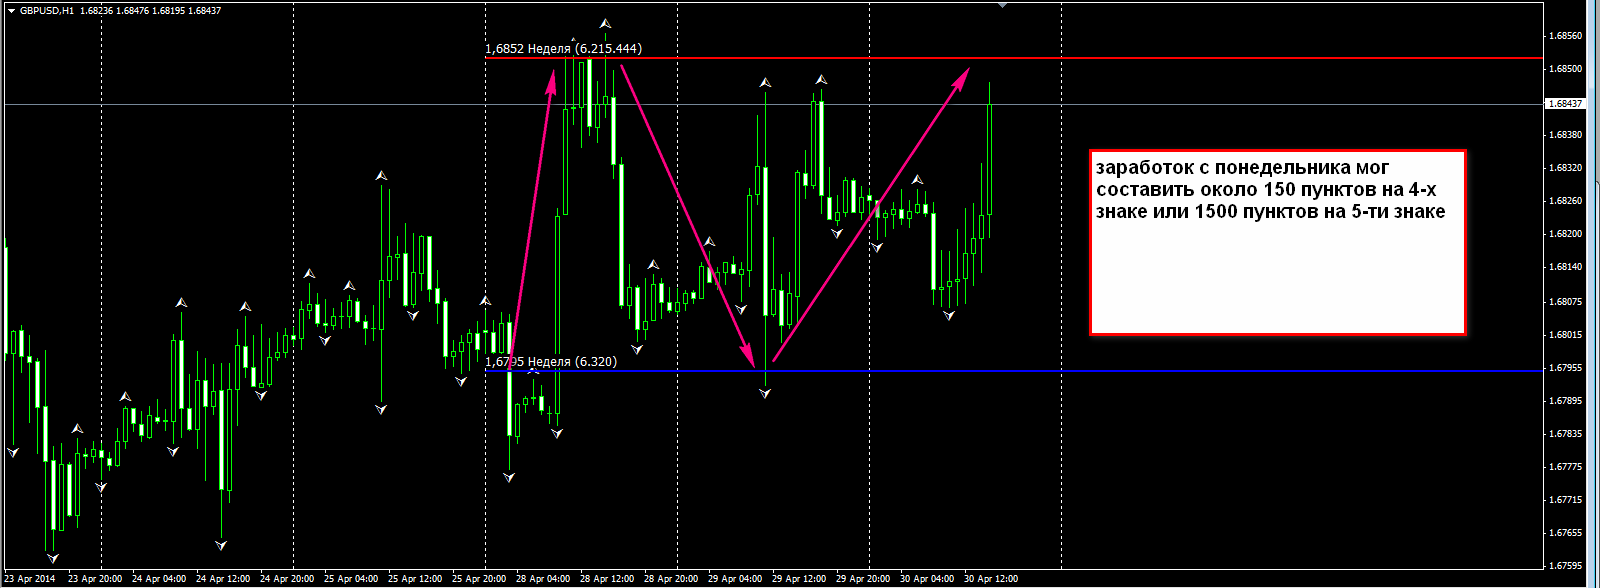Click the 30 Apr 04:00 time label
The width and height of the screenshot is (1600, 588).
click(927, 579)
